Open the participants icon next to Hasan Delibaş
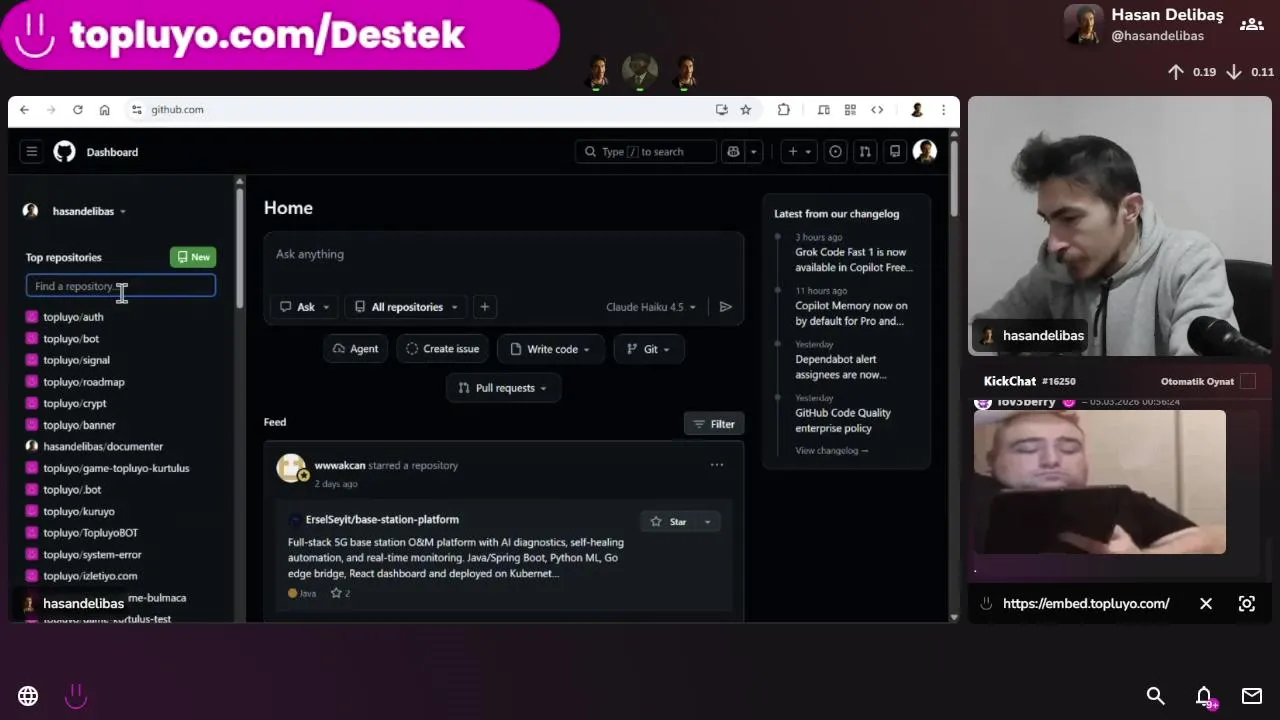 1251,24
